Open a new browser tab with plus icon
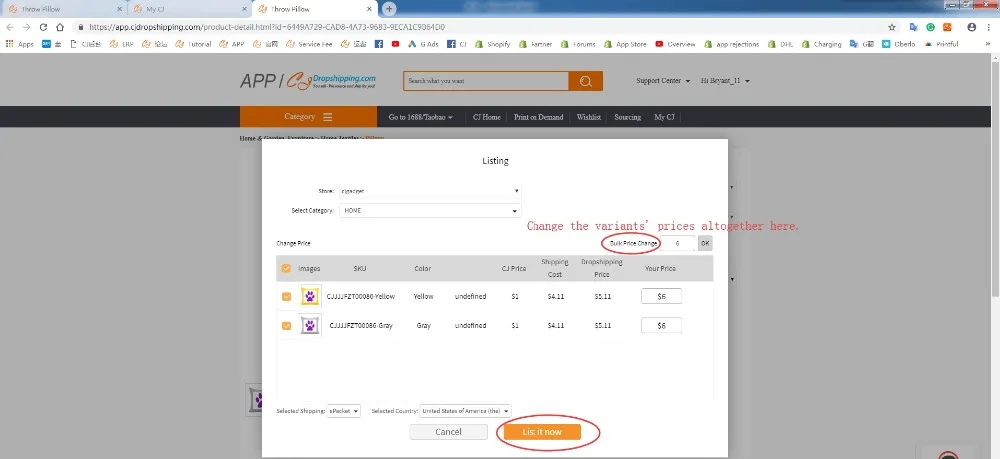The height and width of the screenshot is (459, 1000). coord(389,9)
